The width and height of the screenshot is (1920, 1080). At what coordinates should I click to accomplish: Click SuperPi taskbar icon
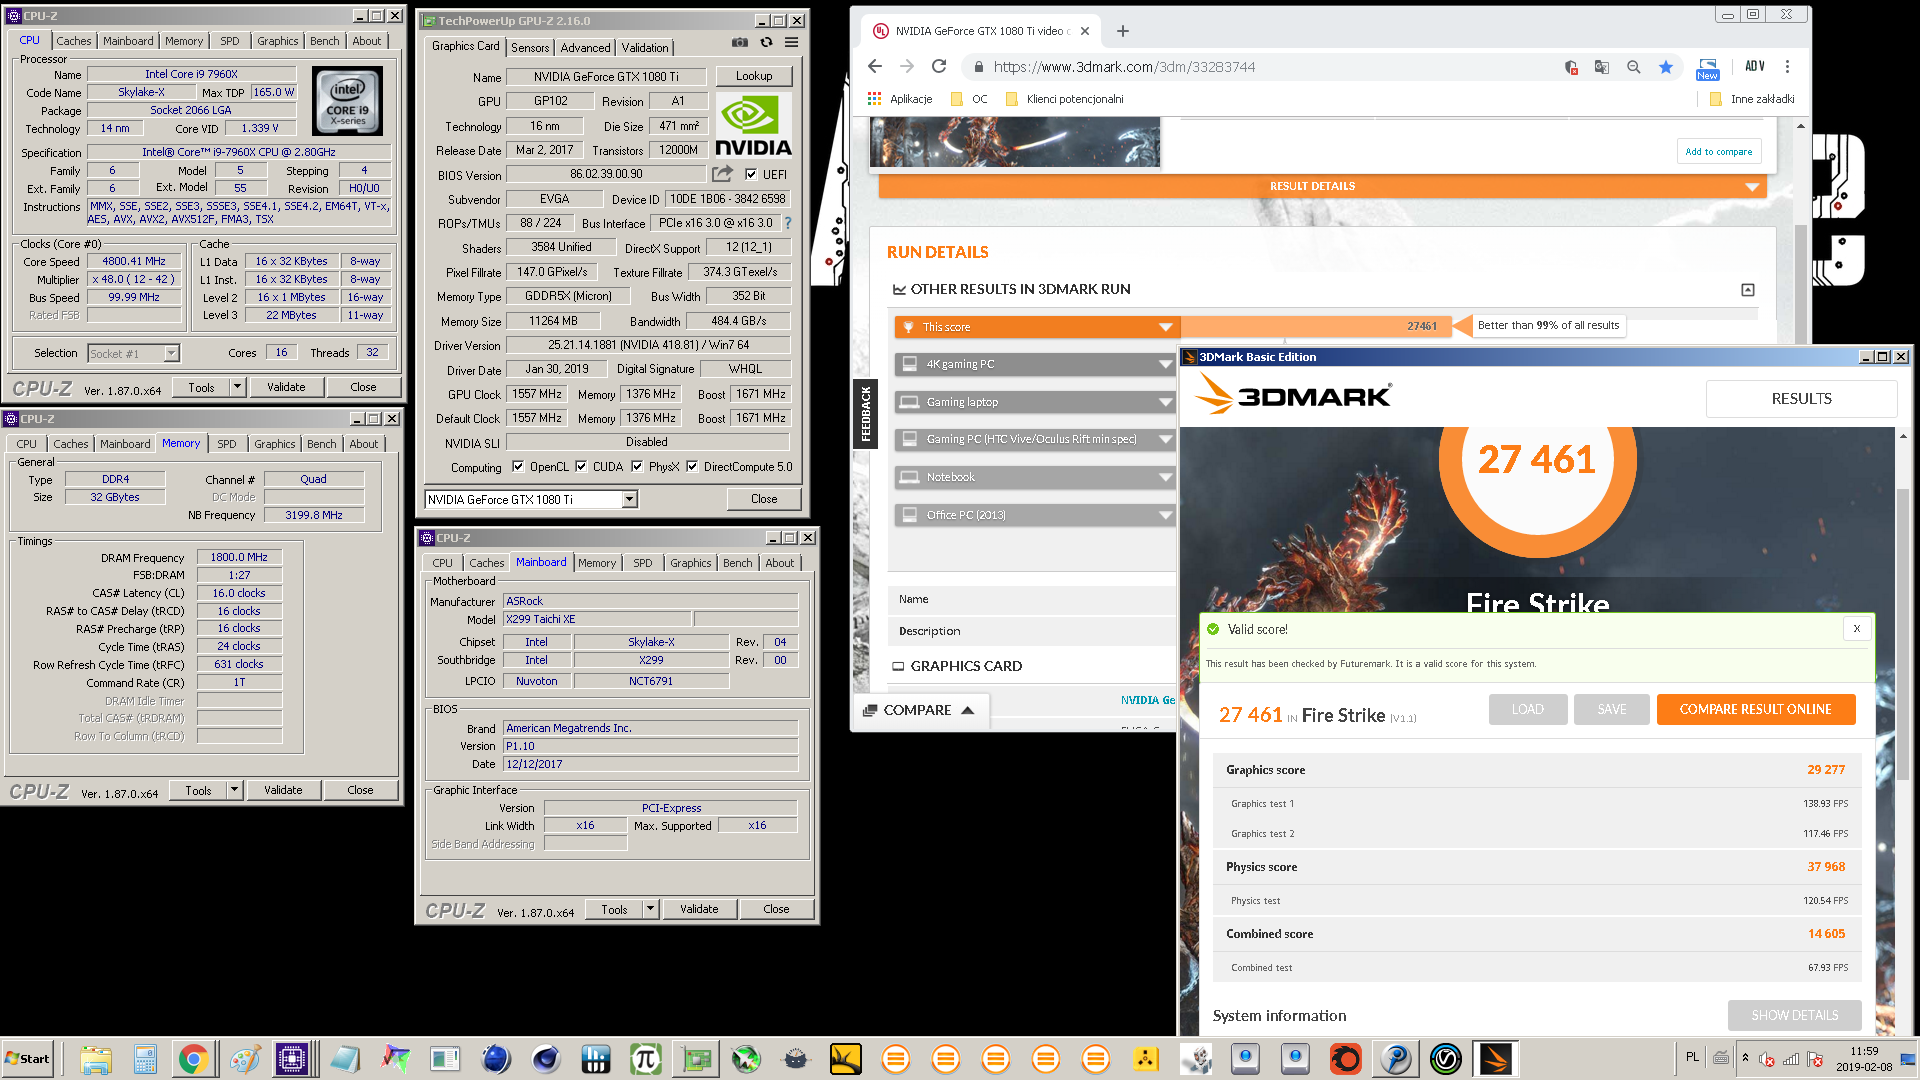click(645, 1059)
